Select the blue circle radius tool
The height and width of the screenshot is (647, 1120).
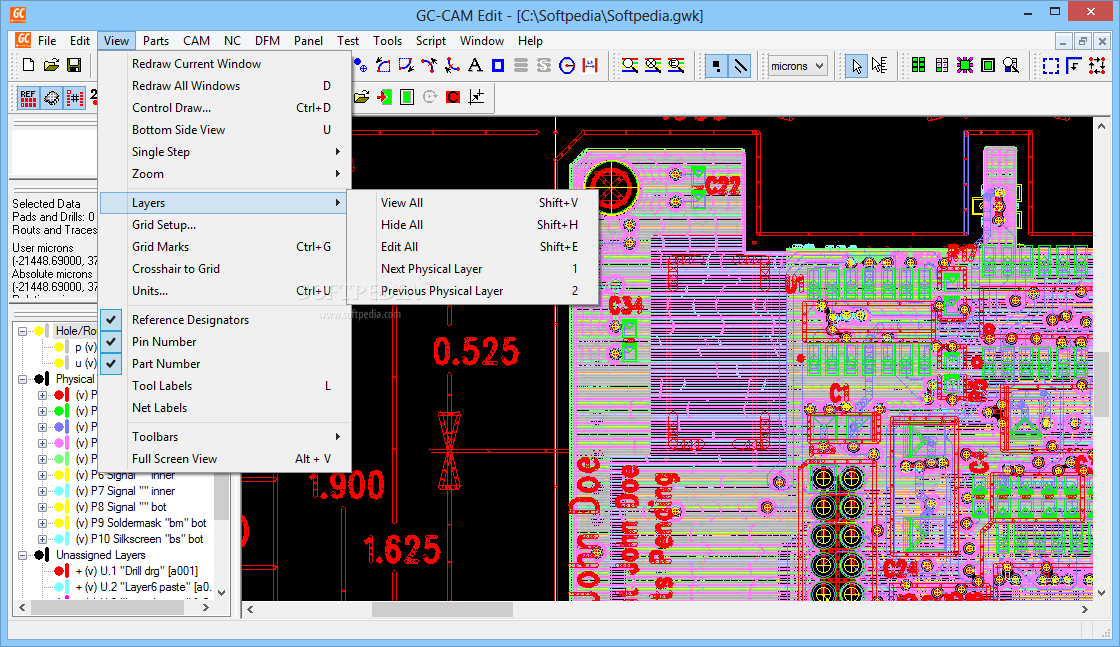coord(566,66)
